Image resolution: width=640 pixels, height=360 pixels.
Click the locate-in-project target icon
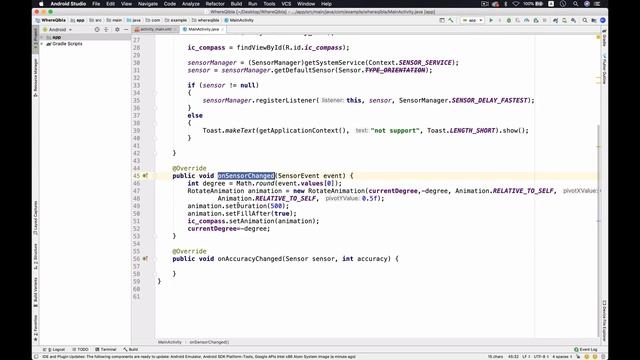point(97,29)
